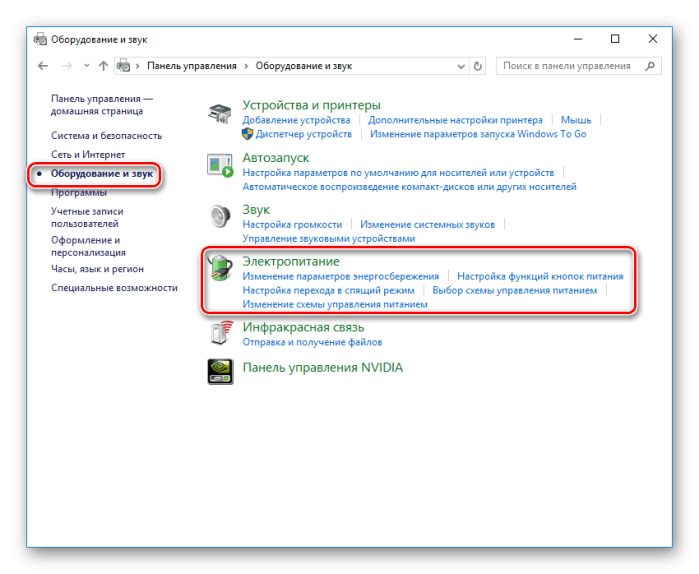Click the Мышь link
This screenshot has height=574, width=699.
coord(576,120)
